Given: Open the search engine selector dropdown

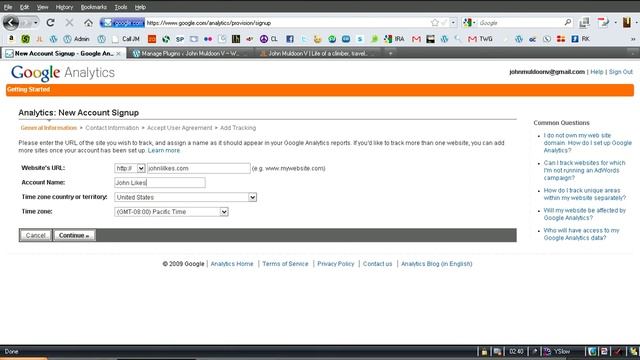Looking at the screenshot, I should coord(469,23).
